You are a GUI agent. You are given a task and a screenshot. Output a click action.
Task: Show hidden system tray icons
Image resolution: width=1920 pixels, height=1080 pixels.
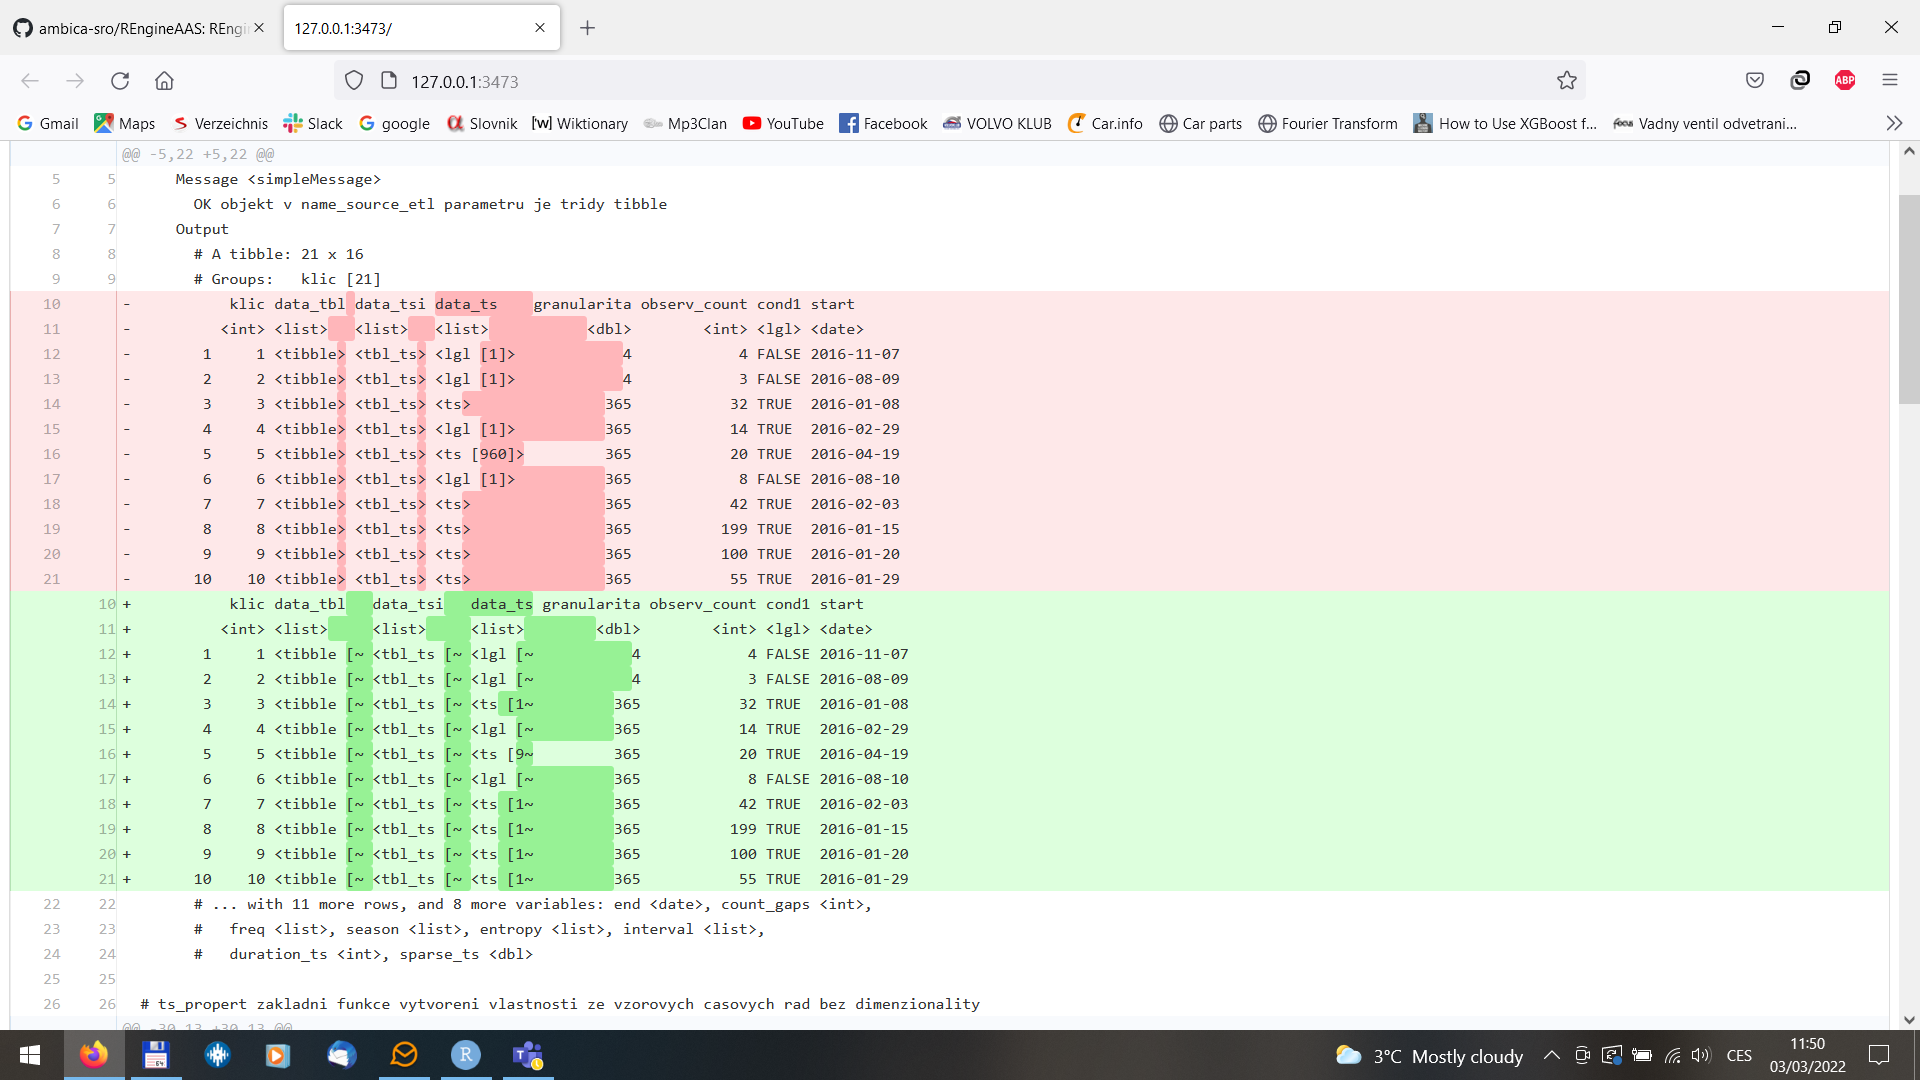tap(1552, 1056)
